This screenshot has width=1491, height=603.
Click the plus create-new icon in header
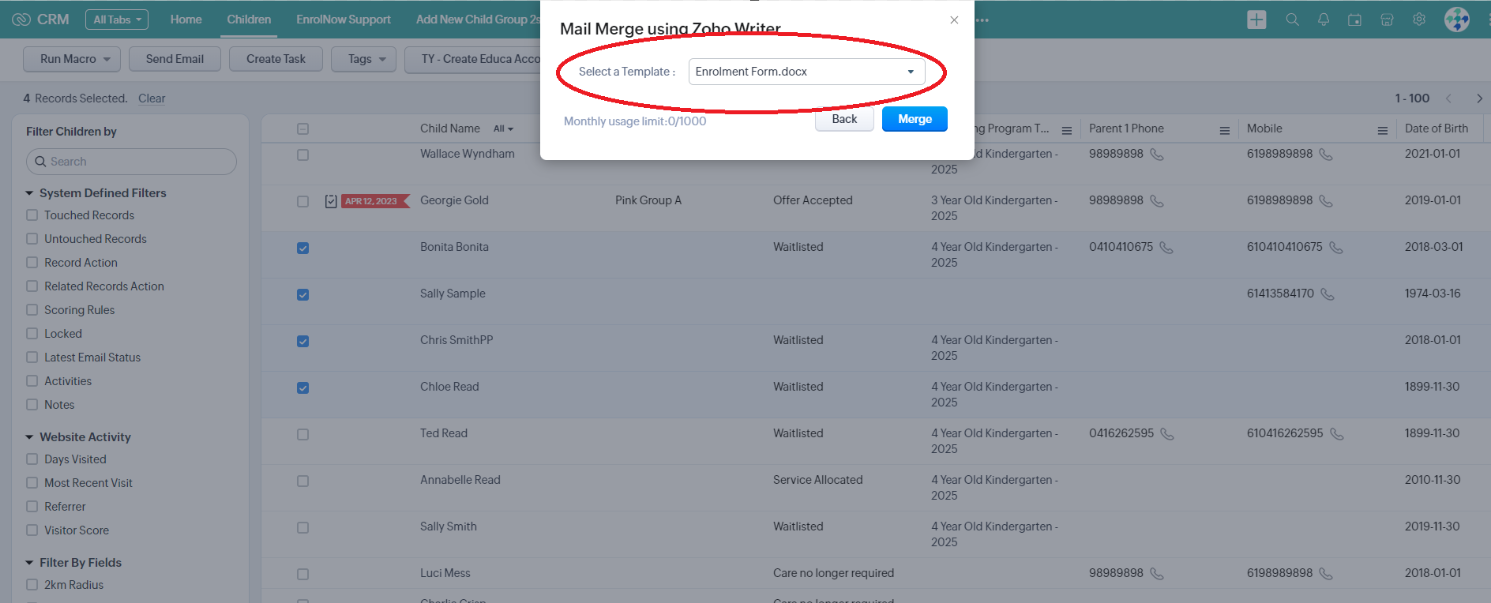point(1257,19)
